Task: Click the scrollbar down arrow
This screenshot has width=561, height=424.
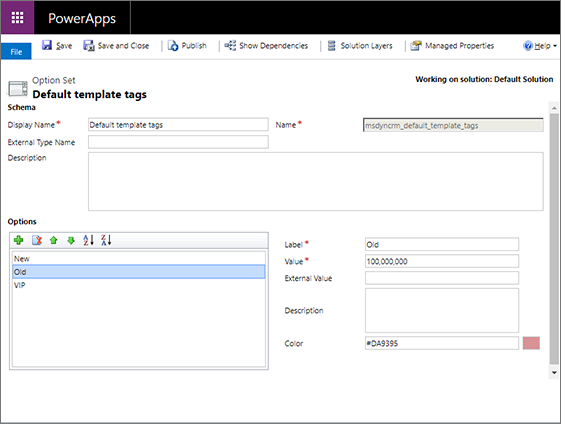Action: tap(554, 372)
